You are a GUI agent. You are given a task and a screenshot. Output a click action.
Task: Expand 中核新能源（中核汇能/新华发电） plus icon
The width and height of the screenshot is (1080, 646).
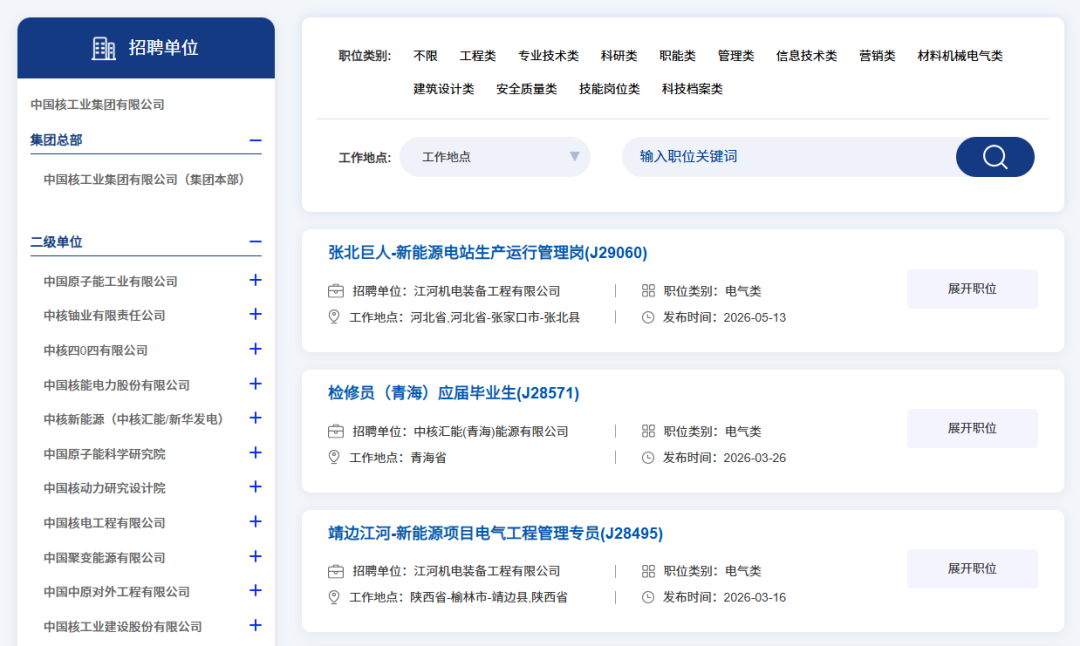[x=255, y=418]
